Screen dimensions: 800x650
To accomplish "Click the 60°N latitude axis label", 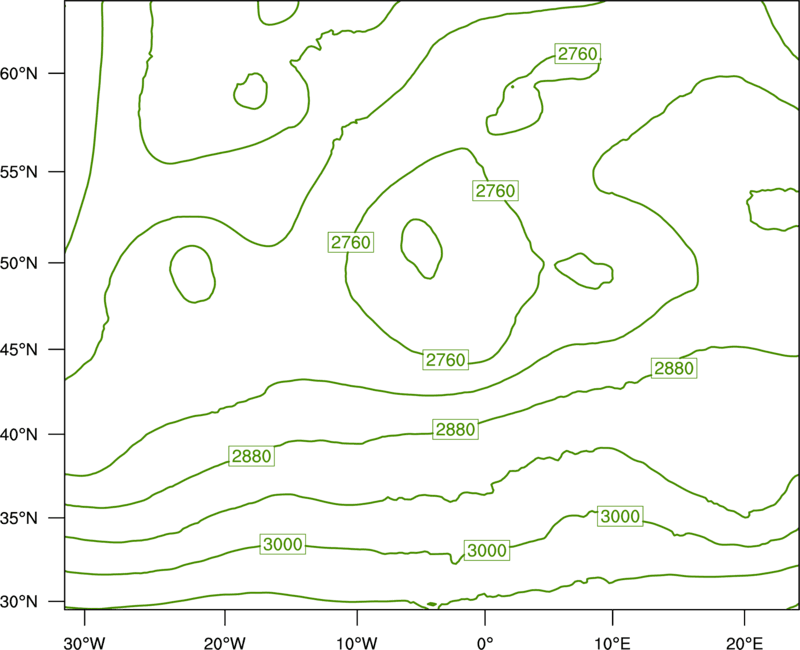I will (x=19, y=74).
